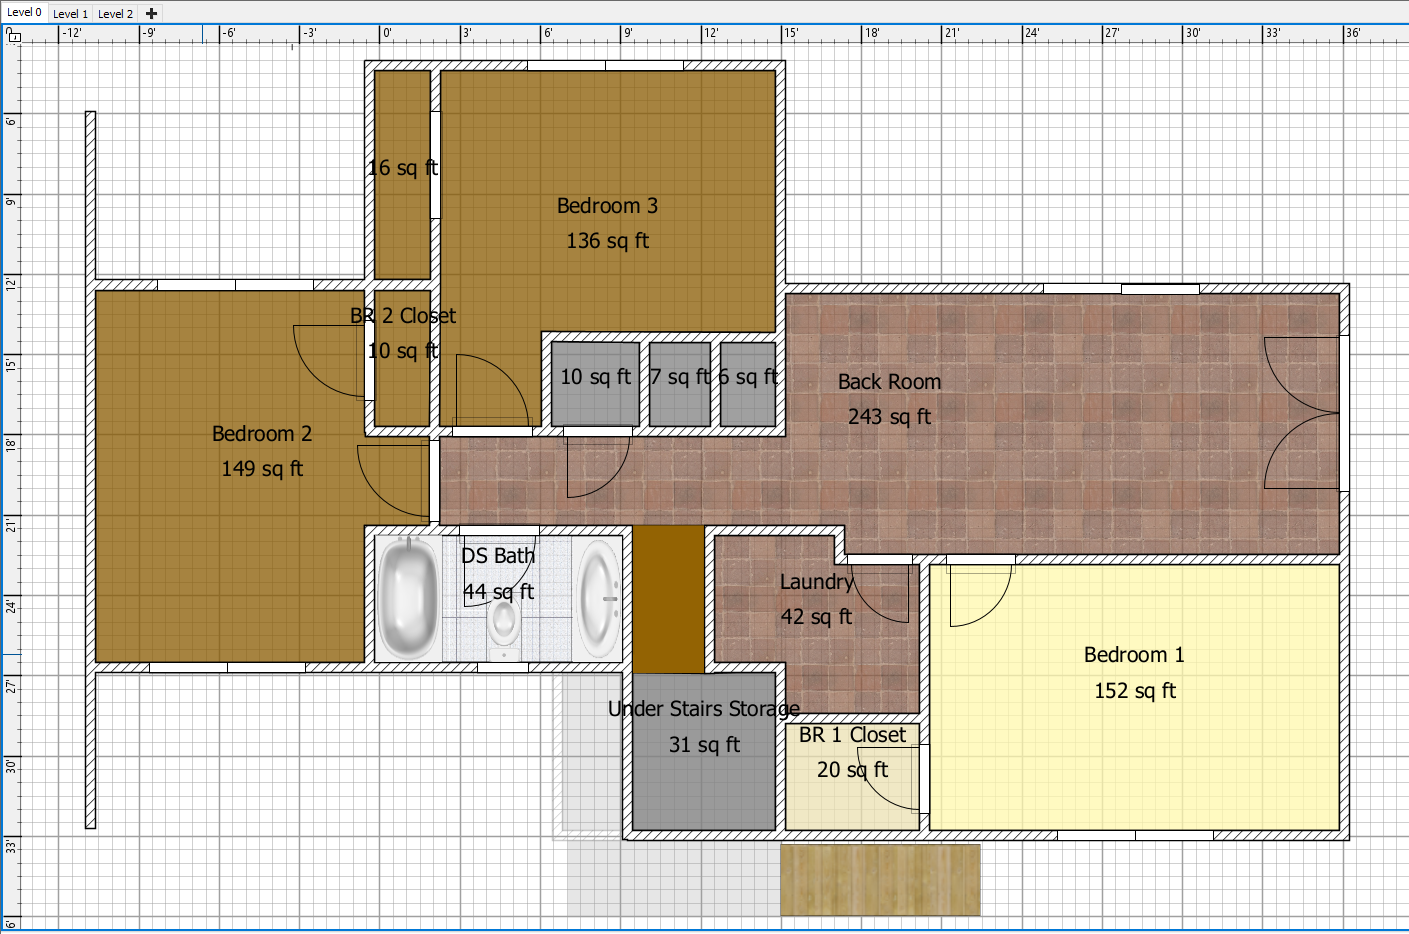This screenshot has height=934, width=1409.
Task: Click the BR 2 Closet label
Action: pyautogui.click(x=403, y=316)
